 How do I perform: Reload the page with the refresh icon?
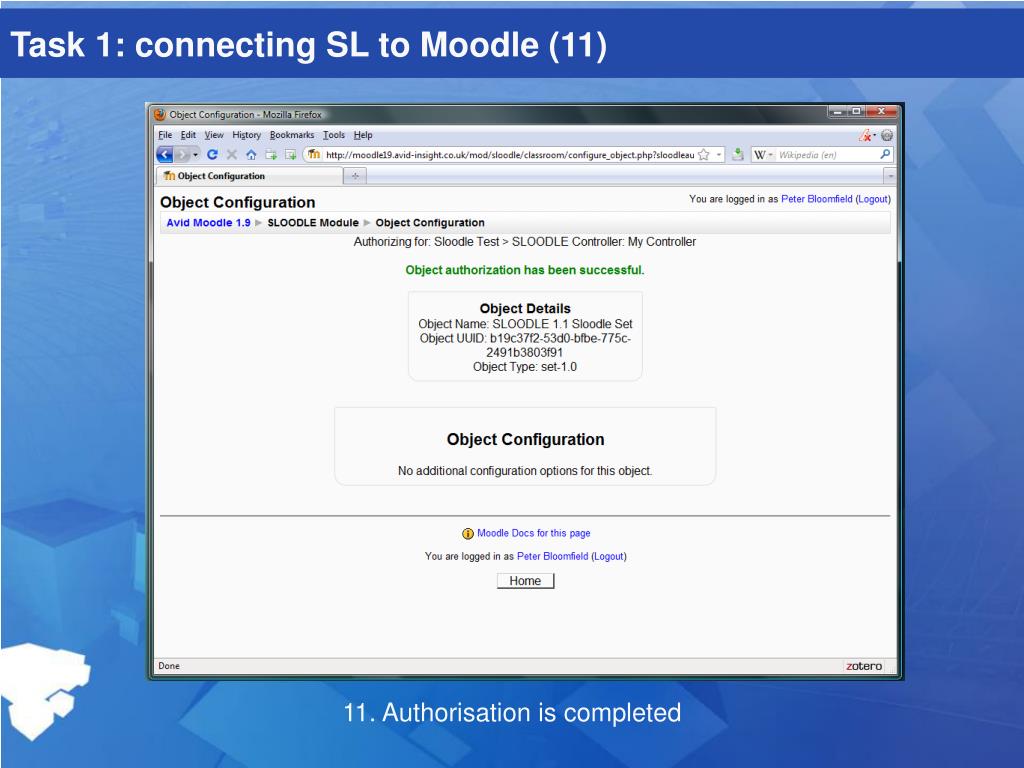point(212,155)
